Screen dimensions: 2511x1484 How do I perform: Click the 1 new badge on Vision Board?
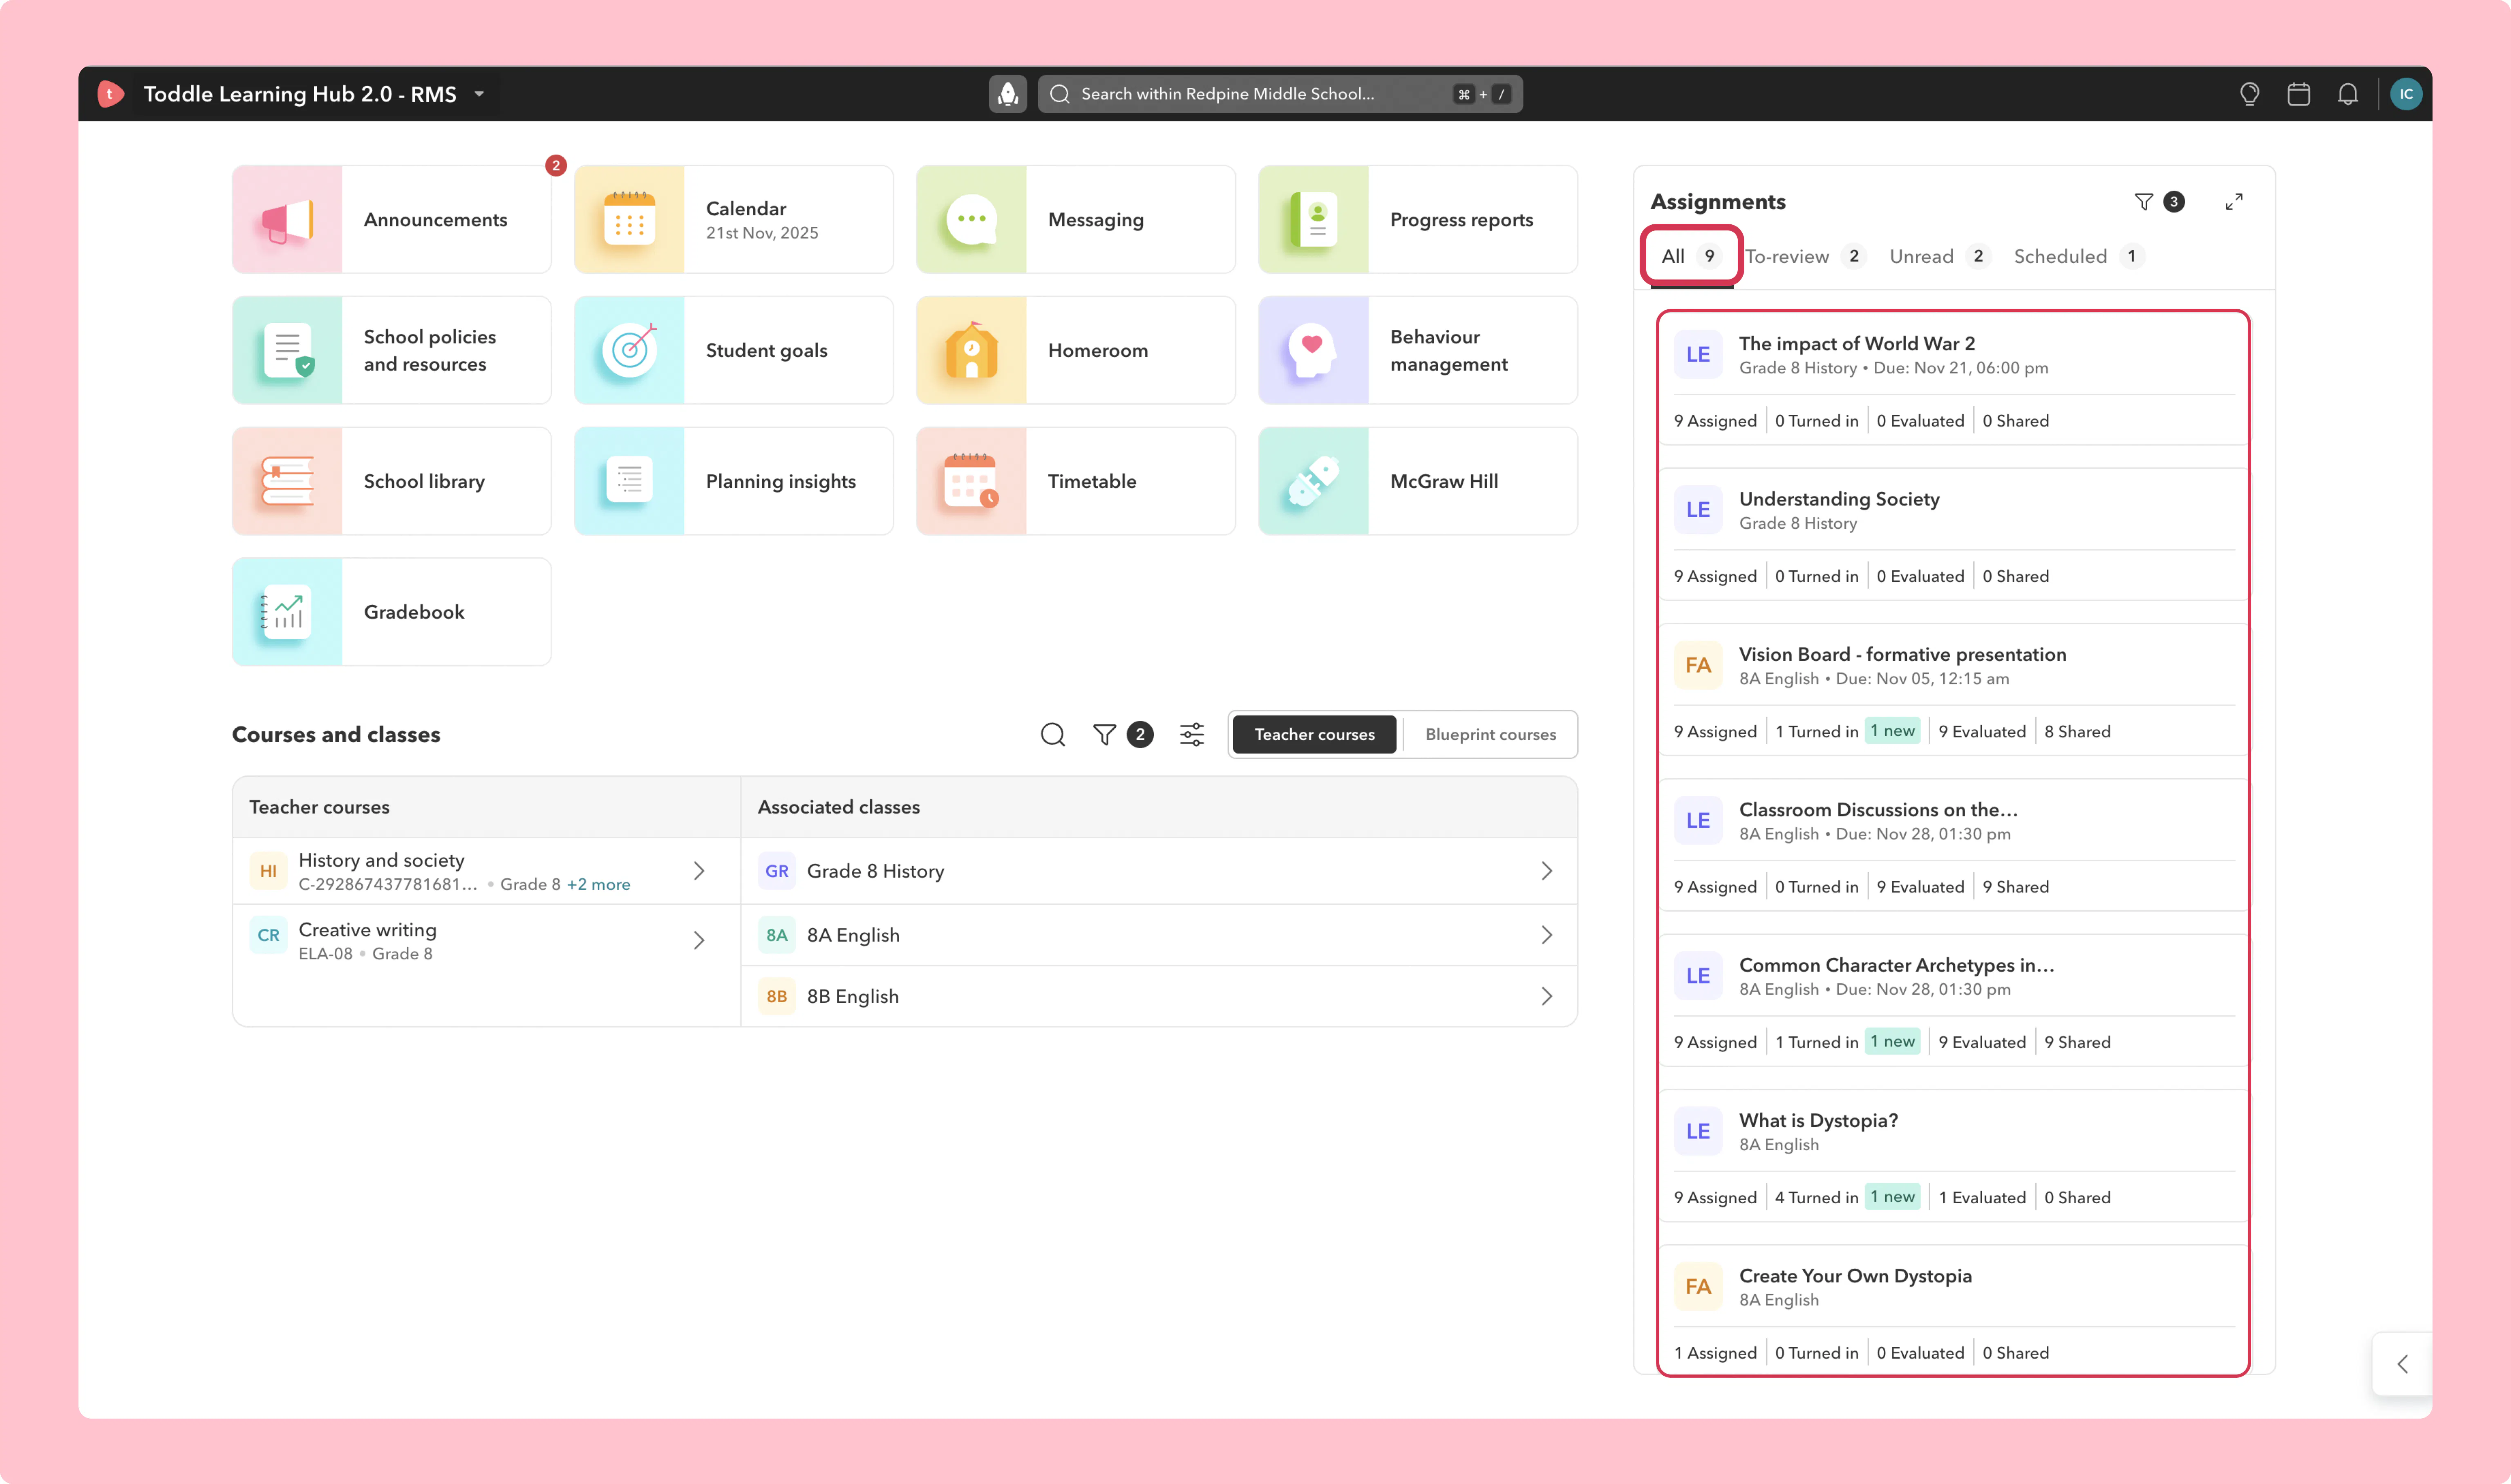click(1892, 731)
